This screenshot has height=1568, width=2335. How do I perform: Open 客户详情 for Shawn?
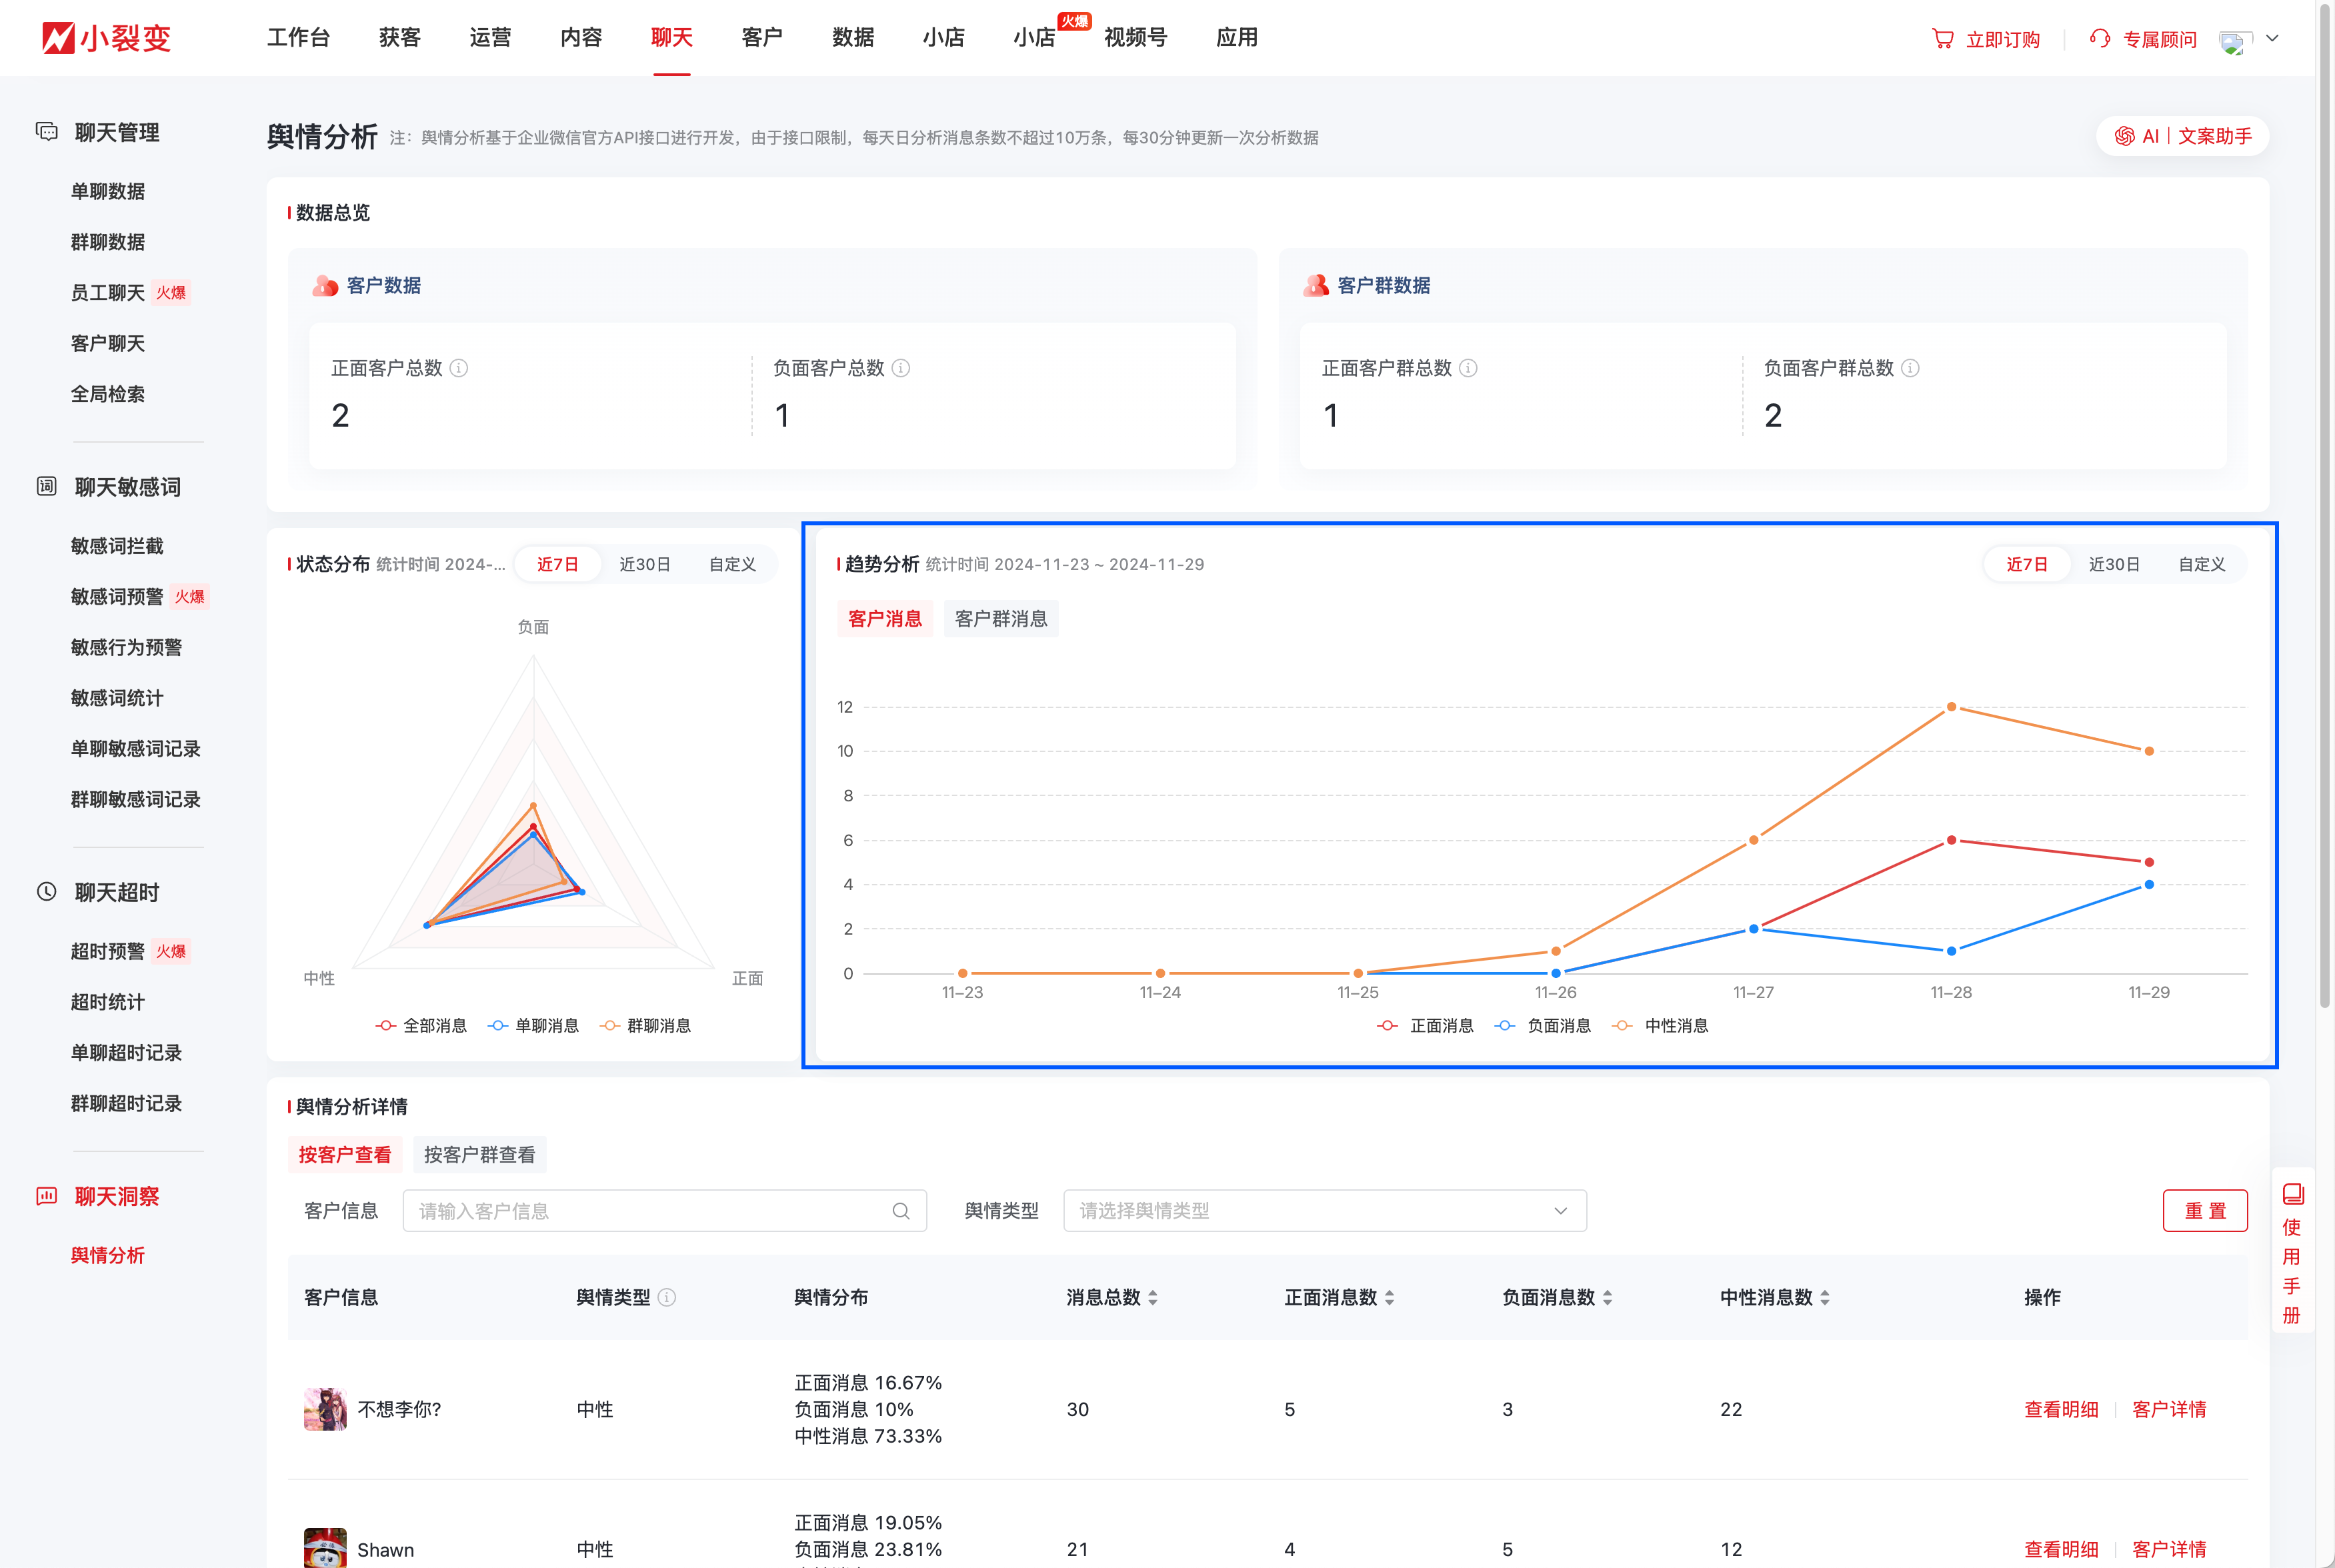pos(2169,1549)
